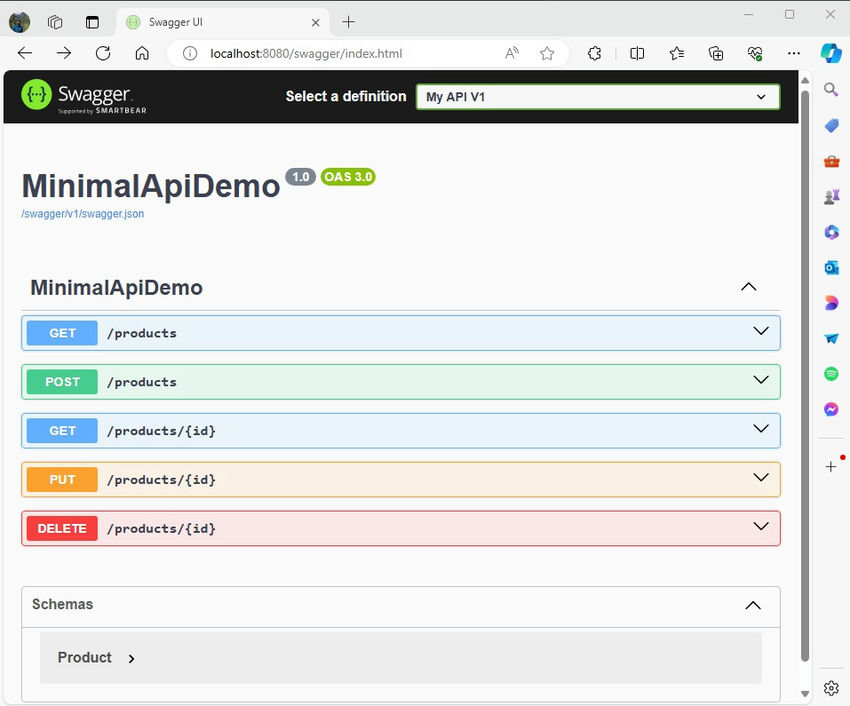
Task: Open Copilot in the browser toolbar
Action: coord(832,54)
